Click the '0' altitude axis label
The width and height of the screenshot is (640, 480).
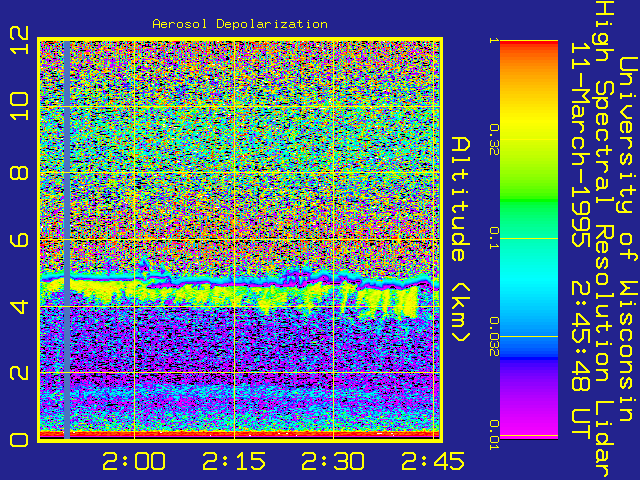click(19, 440)
